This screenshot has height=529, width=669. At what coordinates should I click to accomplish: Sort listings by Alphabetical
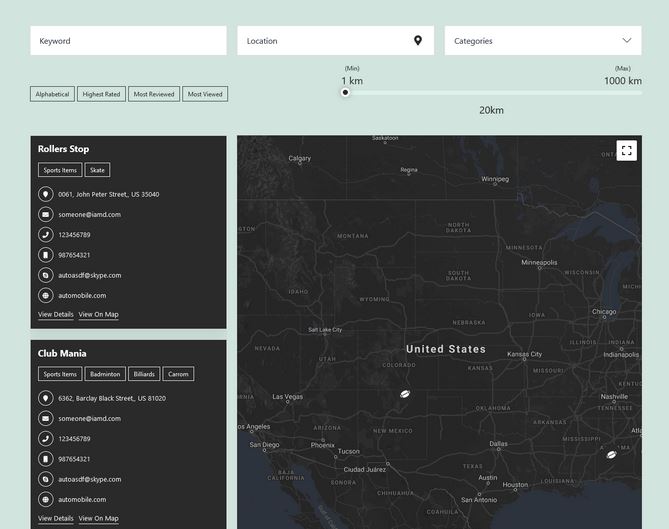(52, 94)
